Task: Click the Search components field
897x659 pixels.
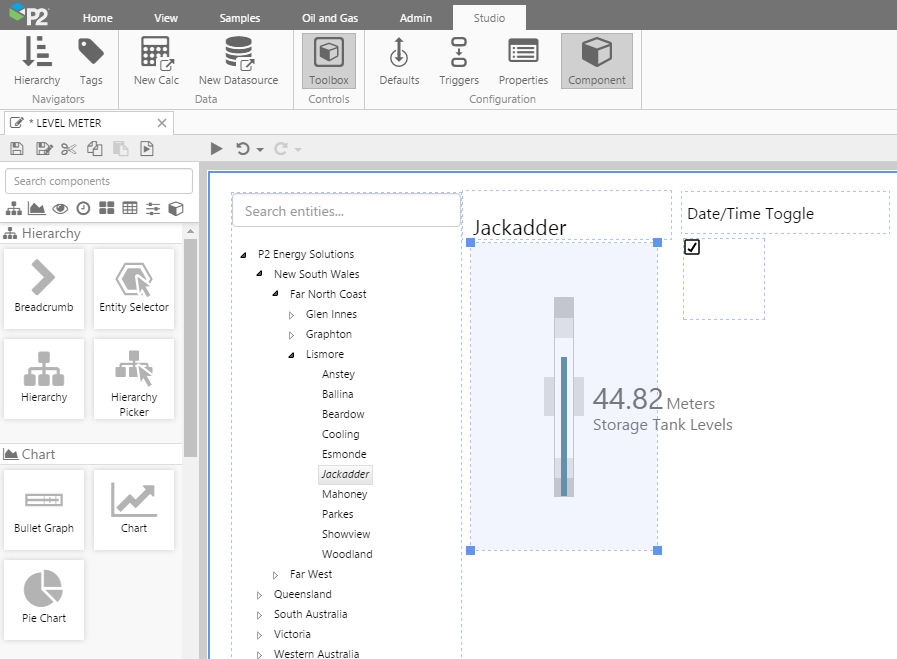Action: (x=99, y=181)
